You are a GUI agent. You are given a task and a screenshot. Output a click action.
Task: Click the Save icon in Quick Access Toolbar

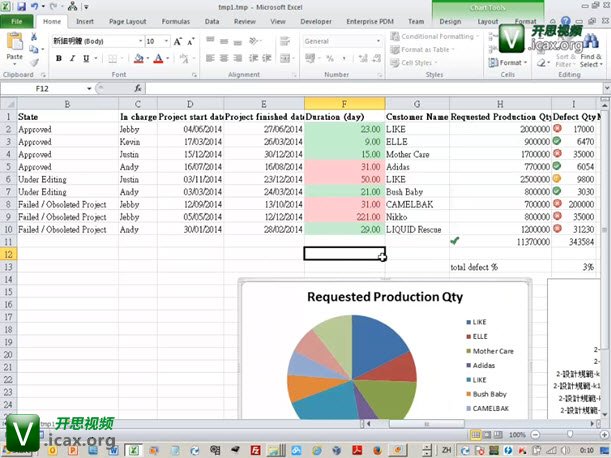[x=21, y=7]
